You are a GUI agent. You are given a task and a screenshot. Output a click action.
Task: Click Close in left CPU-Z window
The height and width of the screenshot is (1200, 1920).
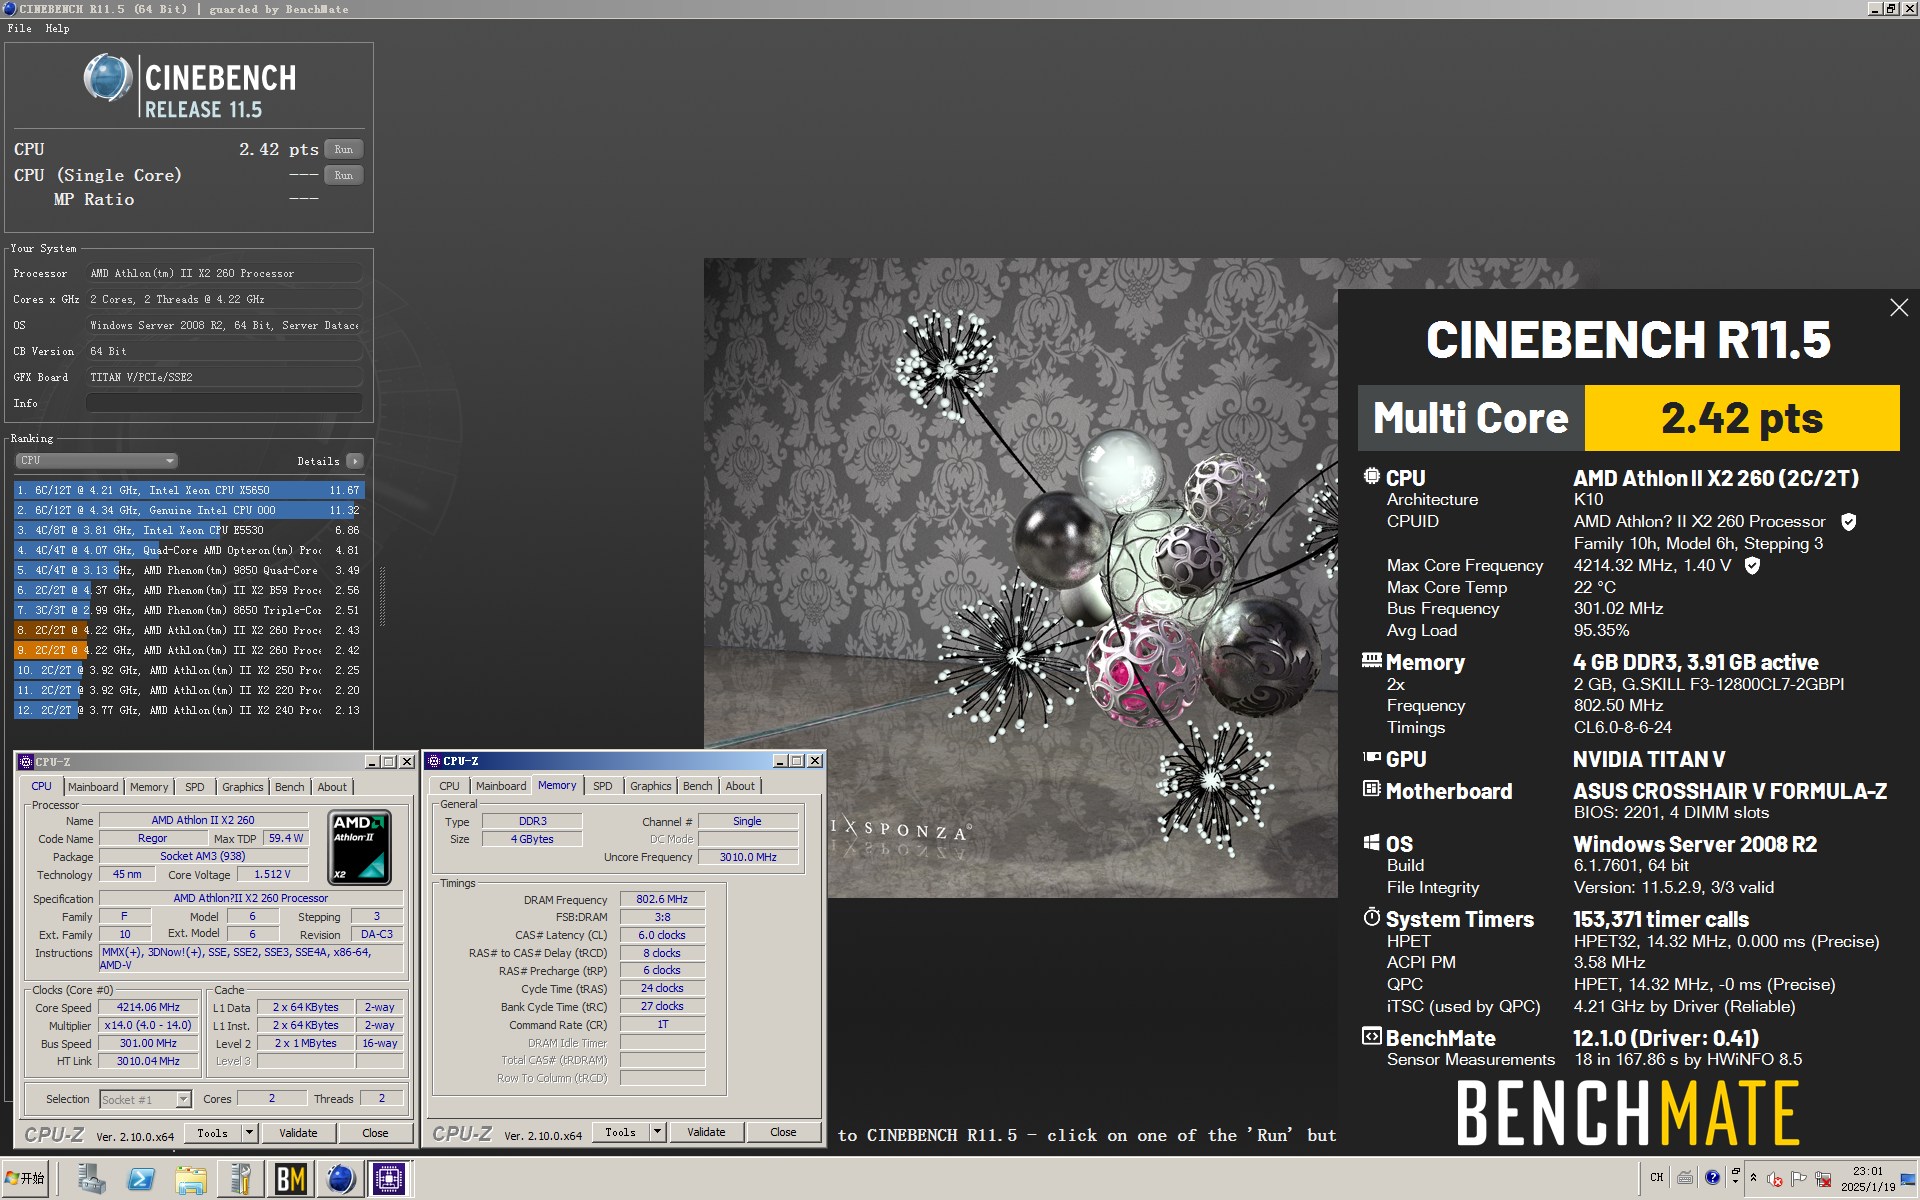375,1133
